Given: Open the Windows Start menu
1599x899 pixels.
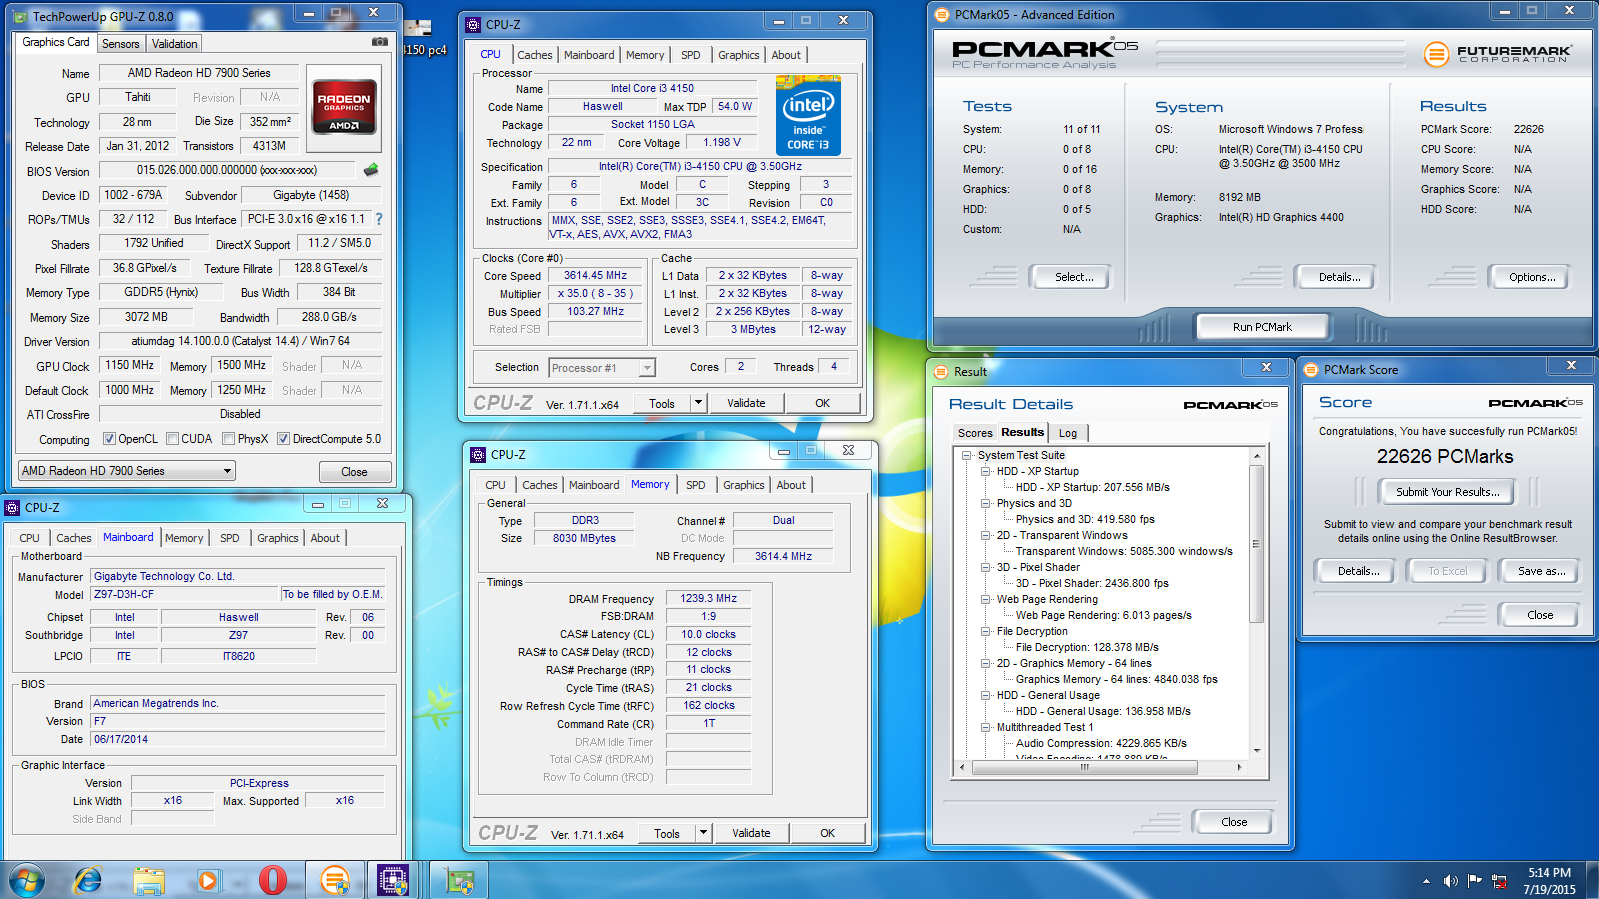Looking at the screenshot, I should 27,881.
